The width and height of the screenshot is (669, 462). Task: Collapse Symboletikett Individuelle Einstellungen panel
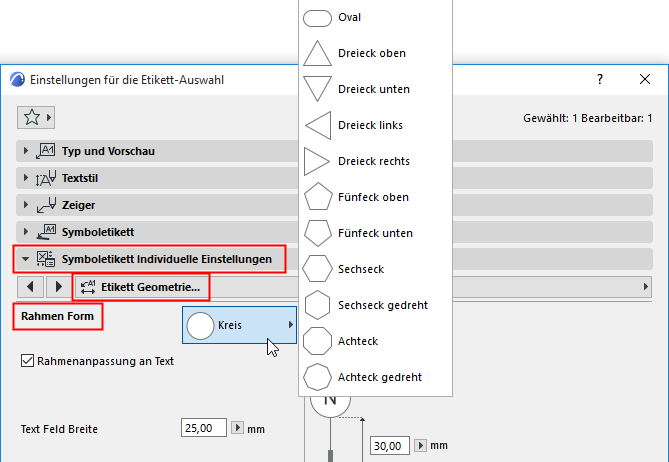(x=24, y=259)
